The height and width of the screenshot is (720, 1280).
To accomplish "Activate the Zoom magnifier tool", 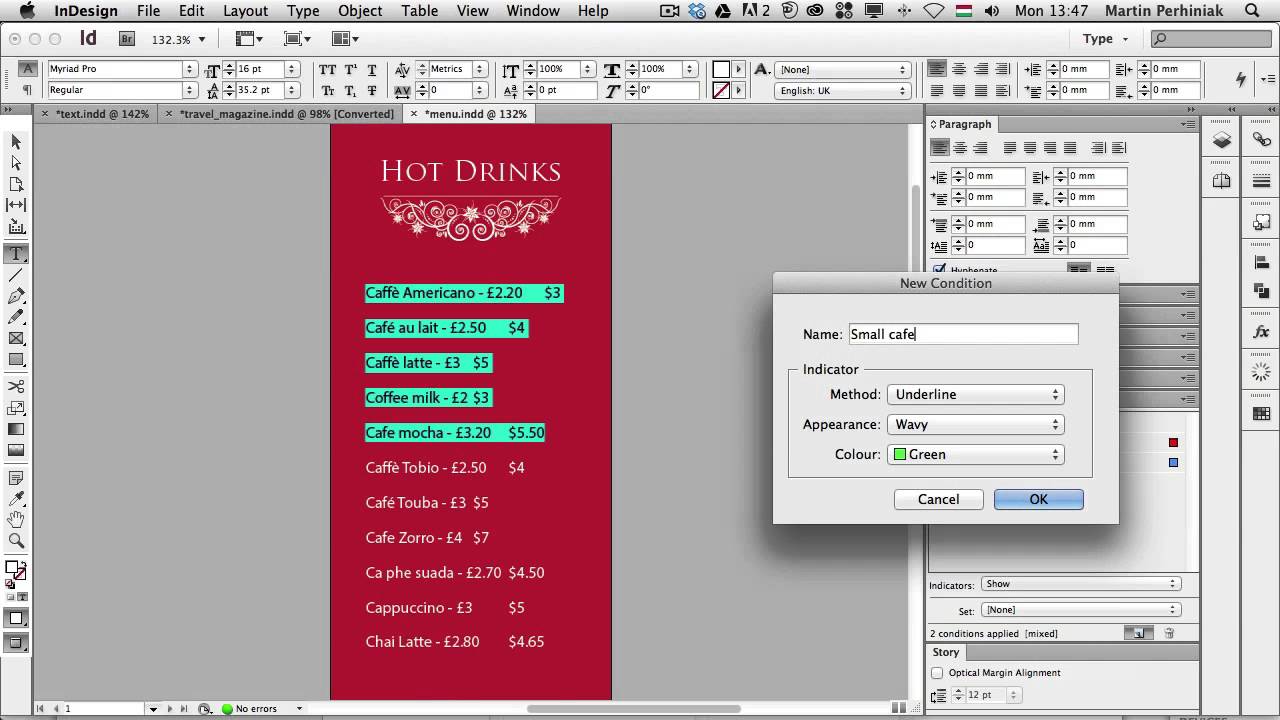I will [16, 541].
